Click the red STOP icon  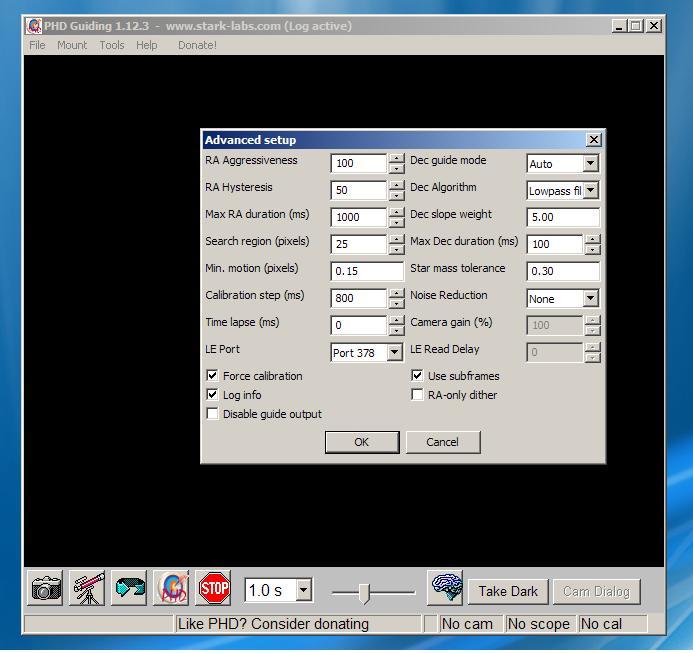click(213, 588)
